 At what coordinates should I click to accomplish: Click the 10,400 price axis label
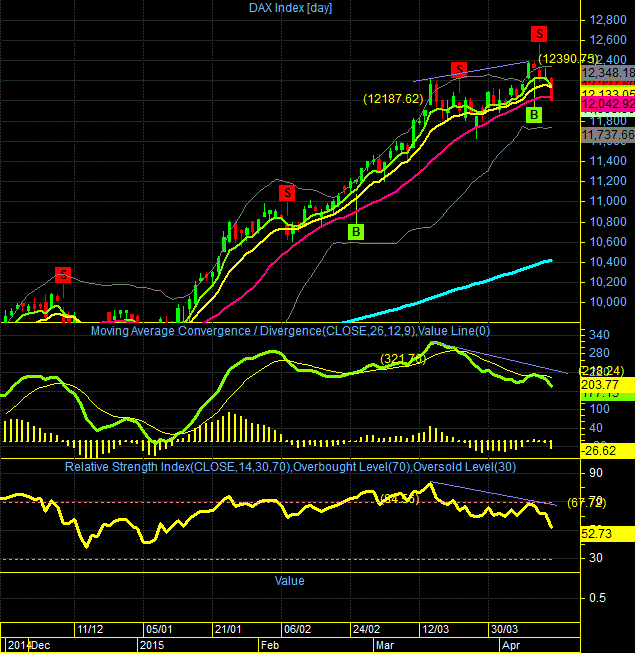608,262
